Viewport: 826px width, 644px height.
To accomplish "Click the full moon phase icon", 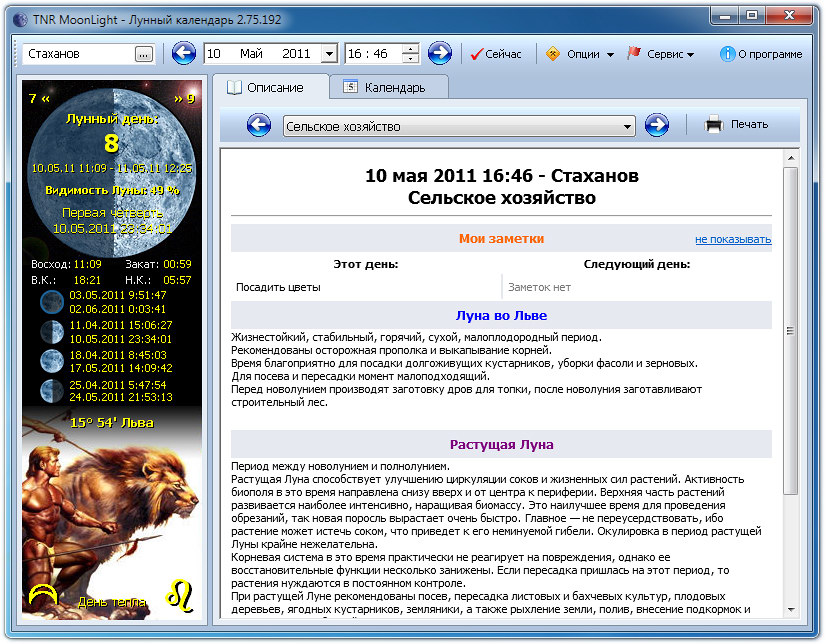I will coord(52,361).
